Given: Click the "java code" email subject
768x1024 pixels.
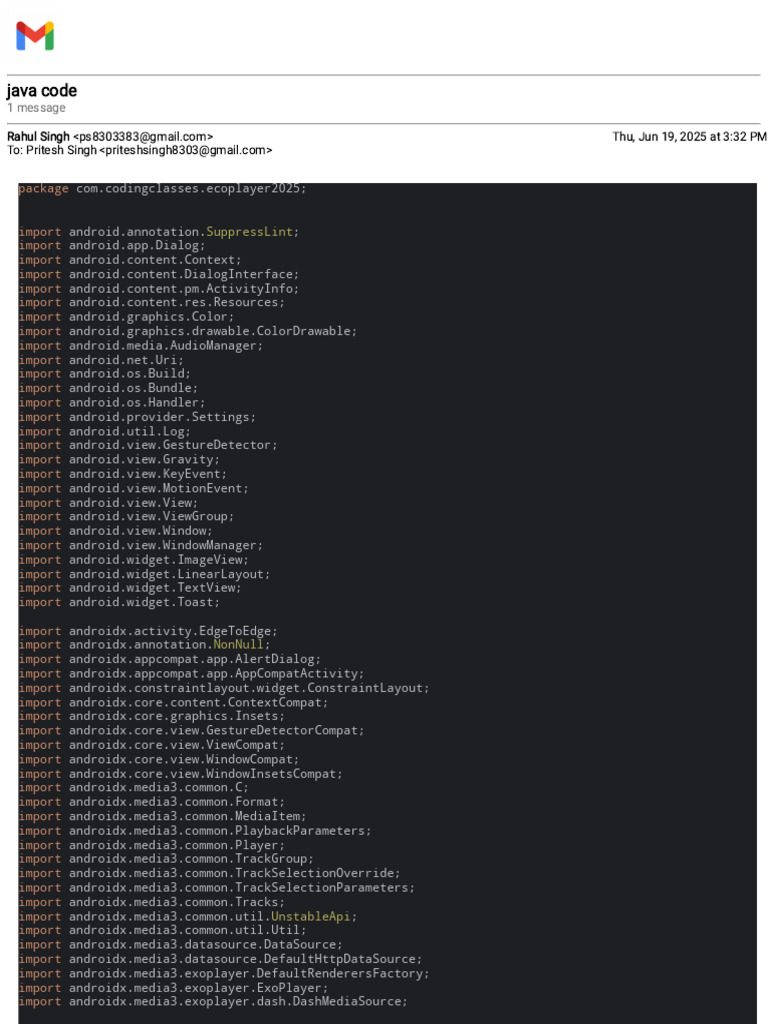Looking at the screenshot, I should tap(42, 91).
